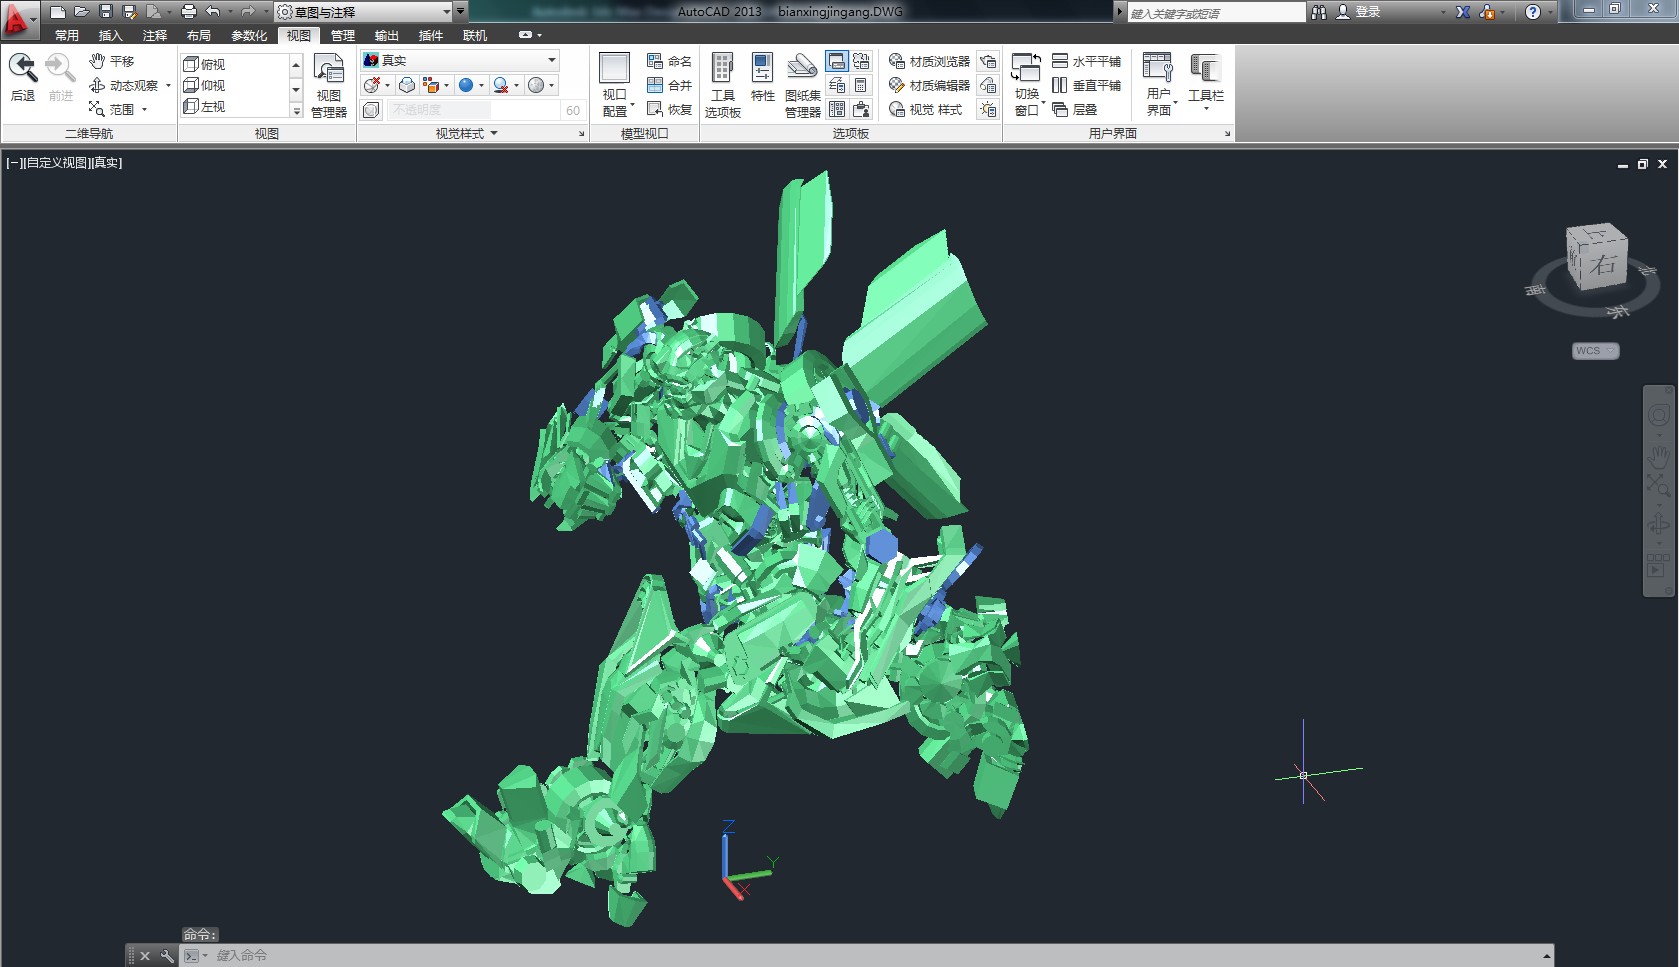This screenshot has height=967, width=1679.
Task: Switch to the 参数化 ribbon tab
Action: pos(249,35)
